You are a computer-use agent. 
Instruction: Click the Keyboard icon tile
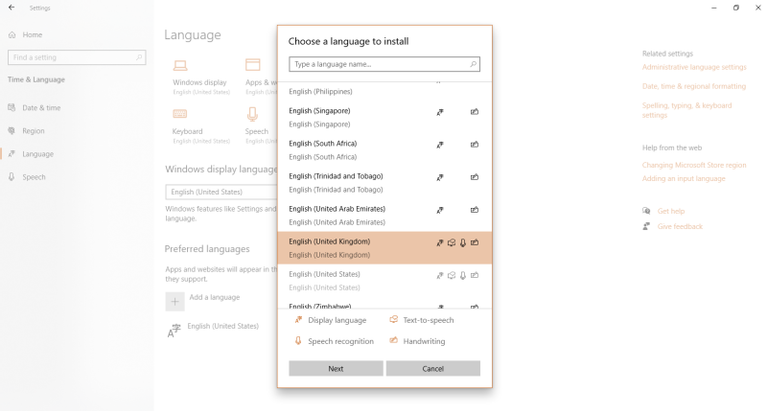pos(180,115)
